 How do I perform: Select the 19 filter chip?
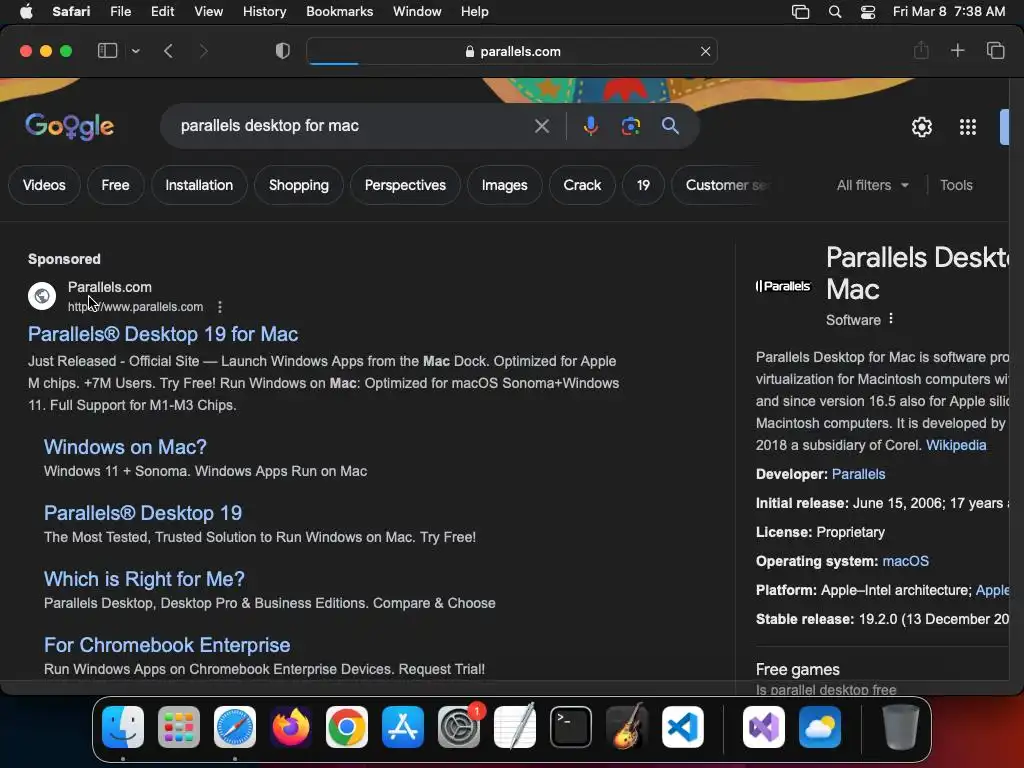click(x=643, y=185)
